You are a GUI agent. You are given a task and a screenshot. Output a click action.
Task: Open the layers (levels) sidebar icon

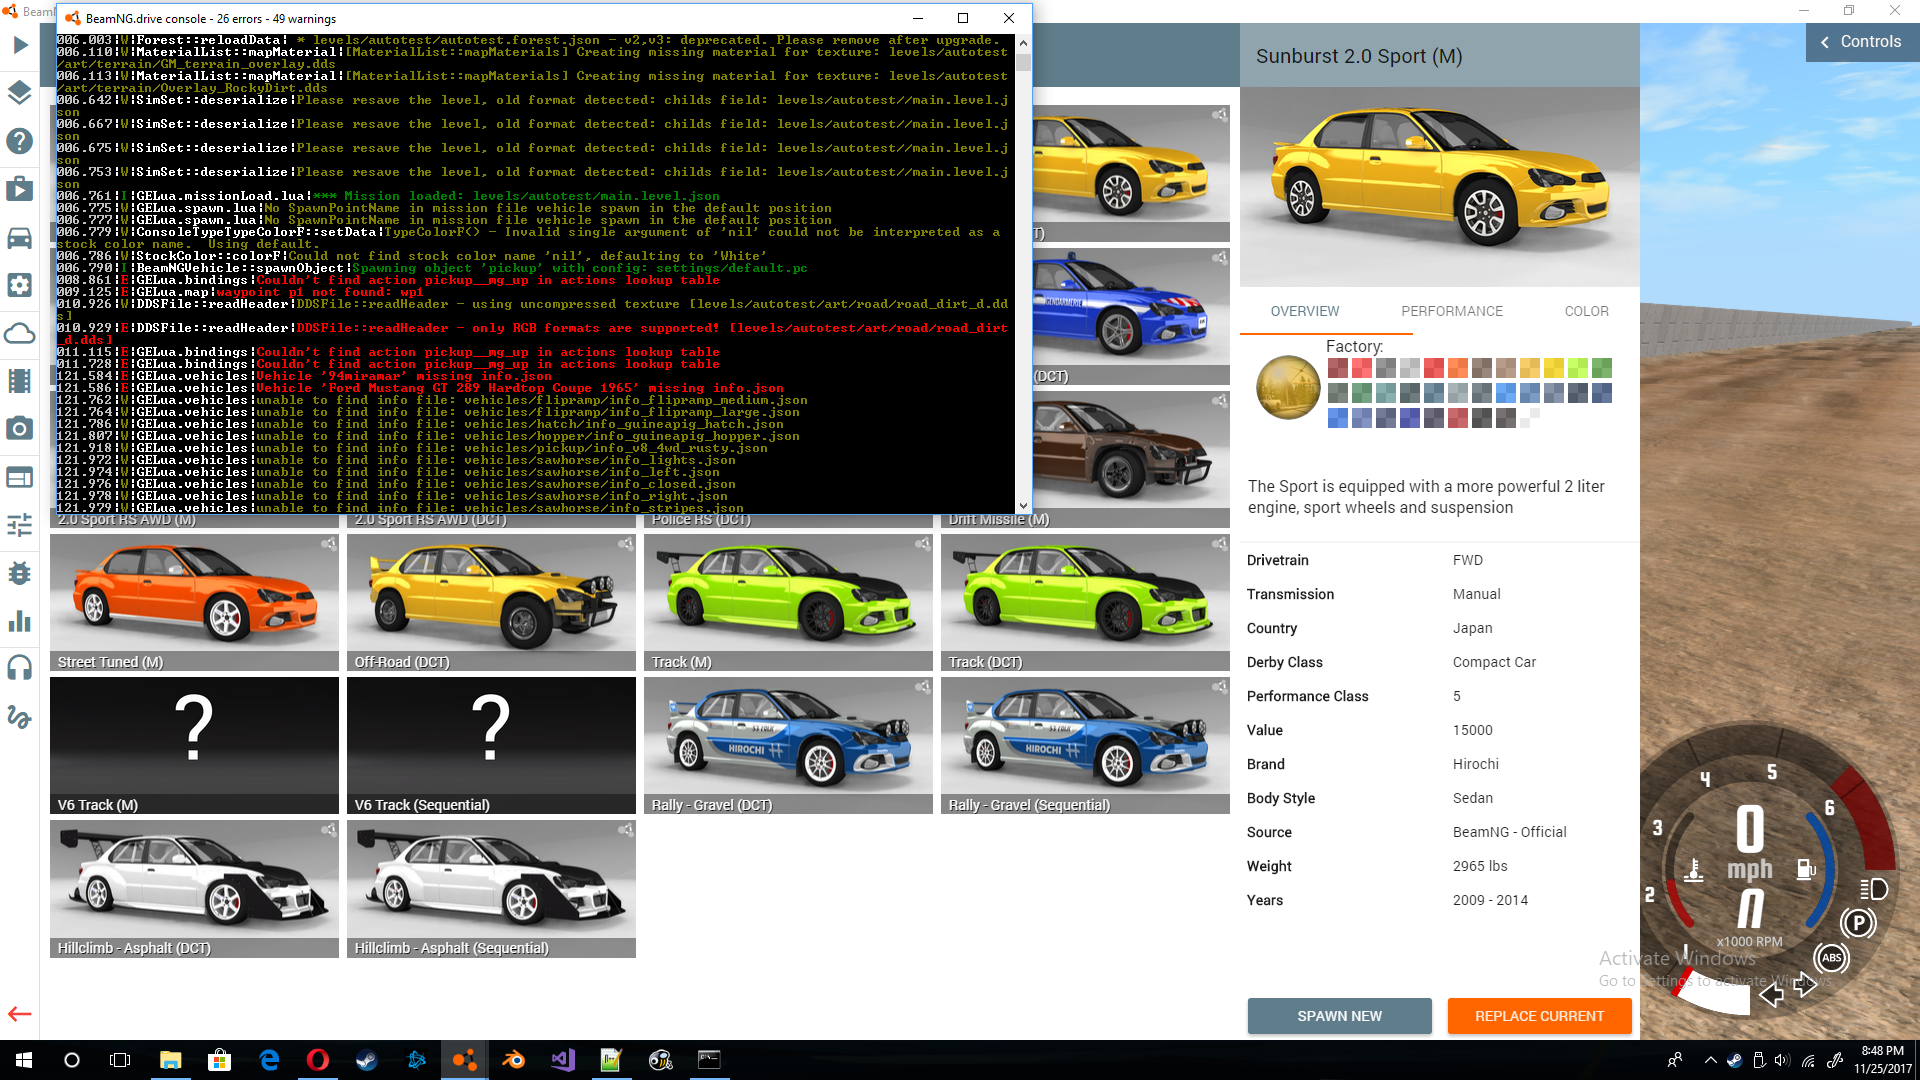[20, 93]
